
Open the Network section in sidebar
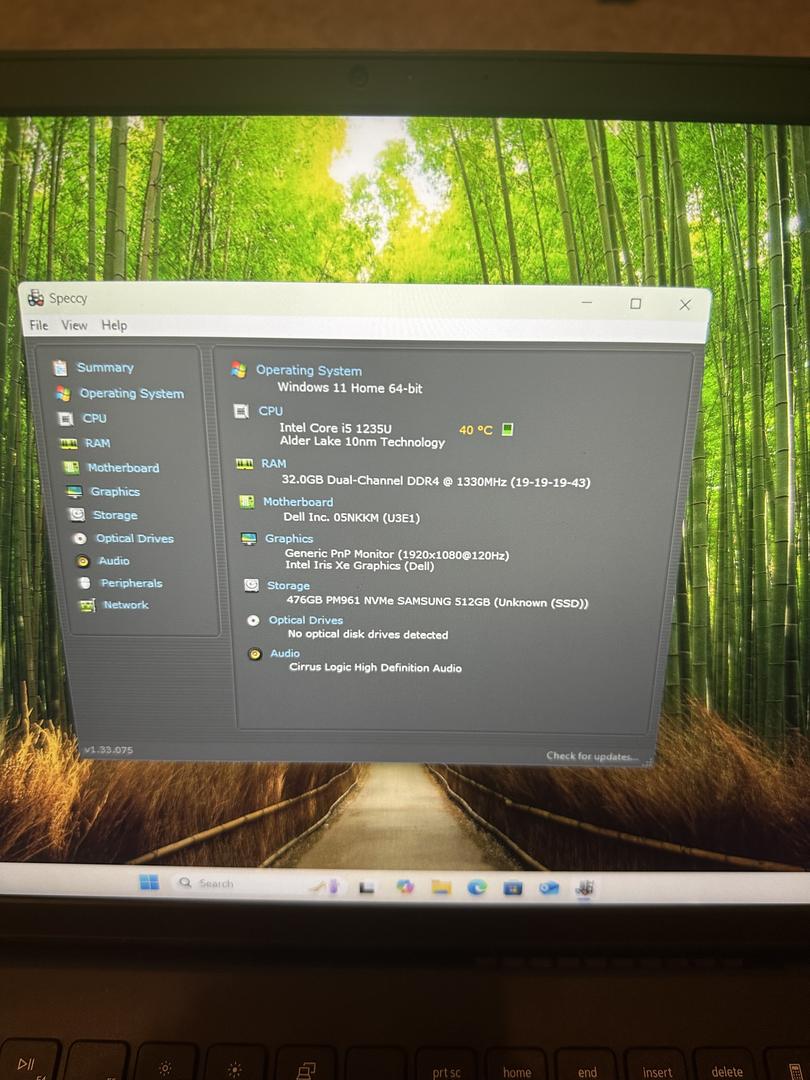125,605
